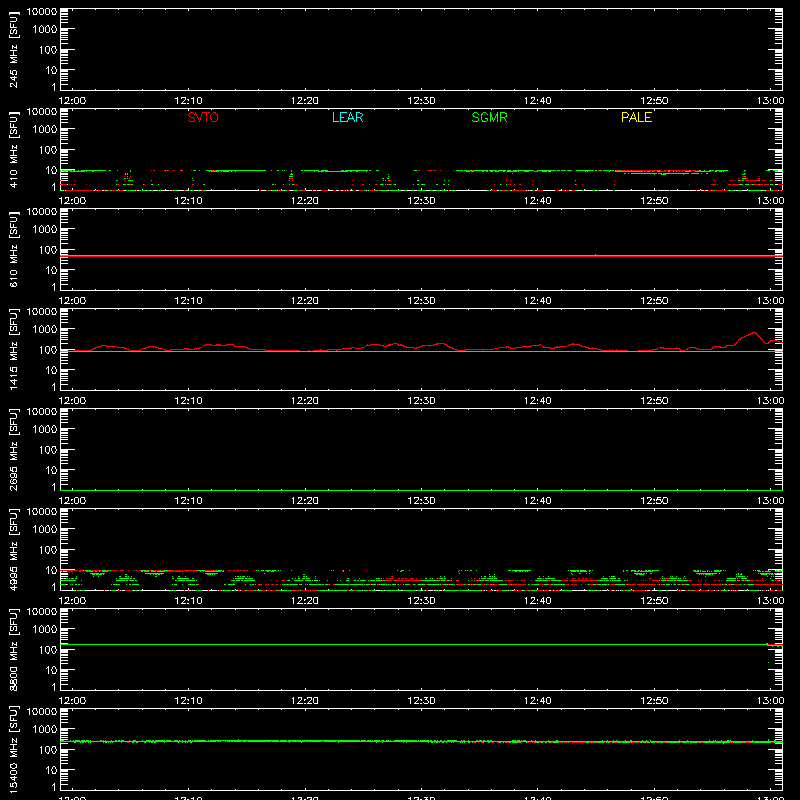Screen dimensions: 800x800
Task: Select the 610 MHz [SFU] axis title
Action: (13, 249)
